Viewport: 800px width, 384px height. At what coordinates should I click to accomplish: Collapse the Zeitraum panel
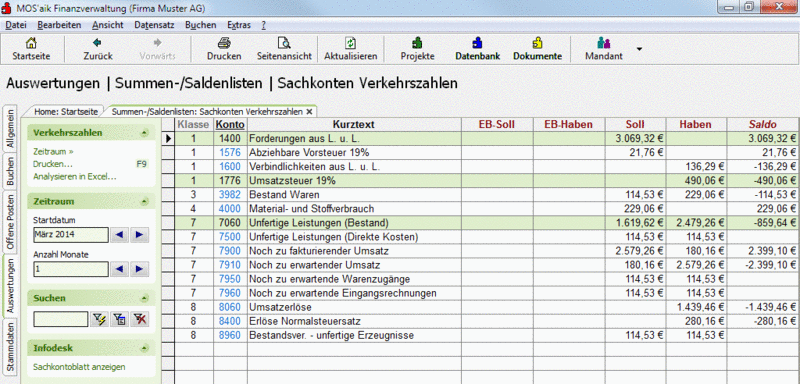145,201
